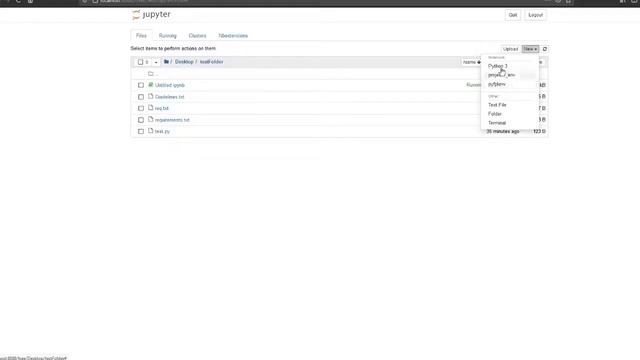Image resolution: width=640 pixels, height=360 pixels.
Task: Check the select-all items checkbox
Action: (x=140, y=62)
